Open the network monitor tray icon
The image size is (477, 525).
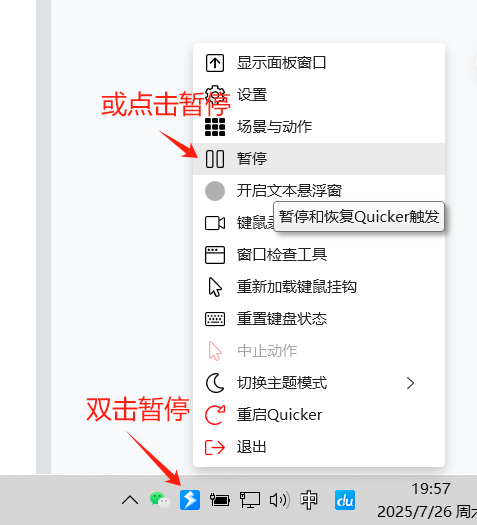(250, 500)
